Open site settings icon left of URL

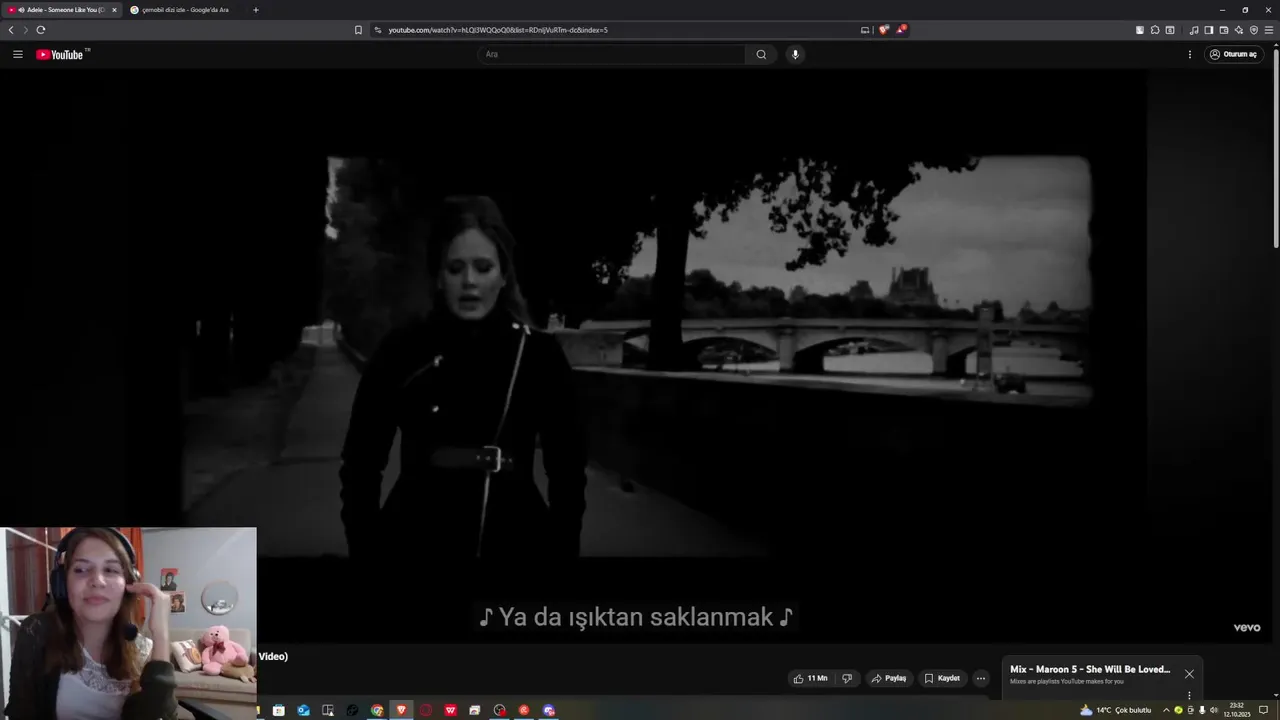378,30
